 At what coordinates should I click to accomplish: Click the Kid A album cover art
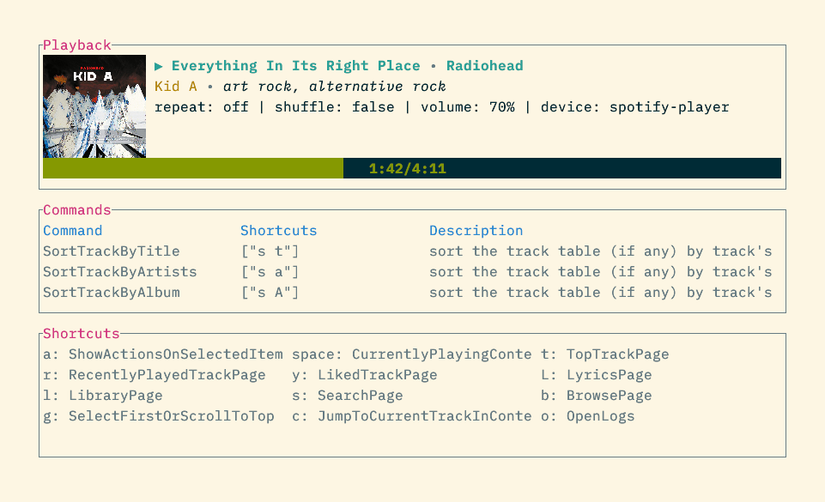point(95,106)
